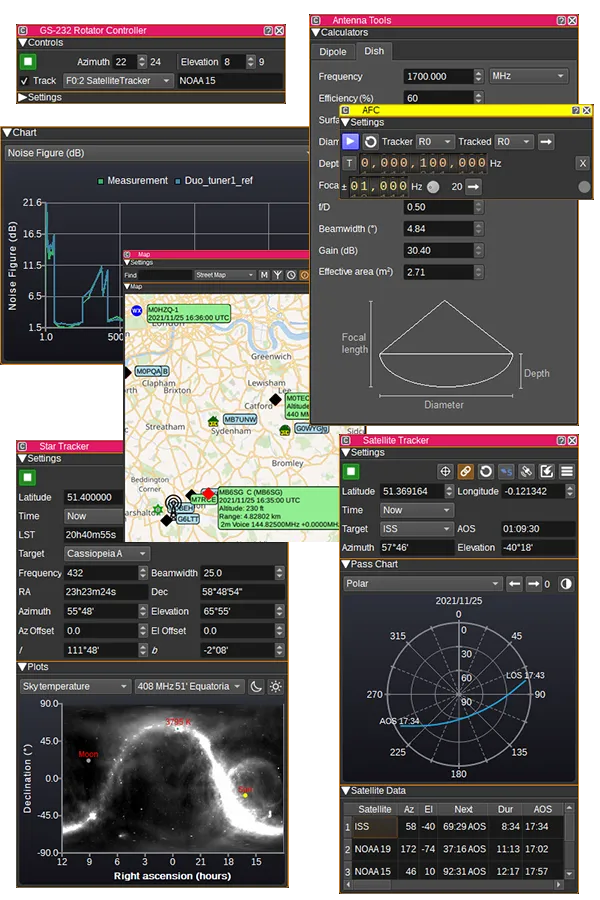Viewport: 600px width, 900px height.
Task: Click the AFC apply arrow next to Tracked
Action: tap(546, 142)
